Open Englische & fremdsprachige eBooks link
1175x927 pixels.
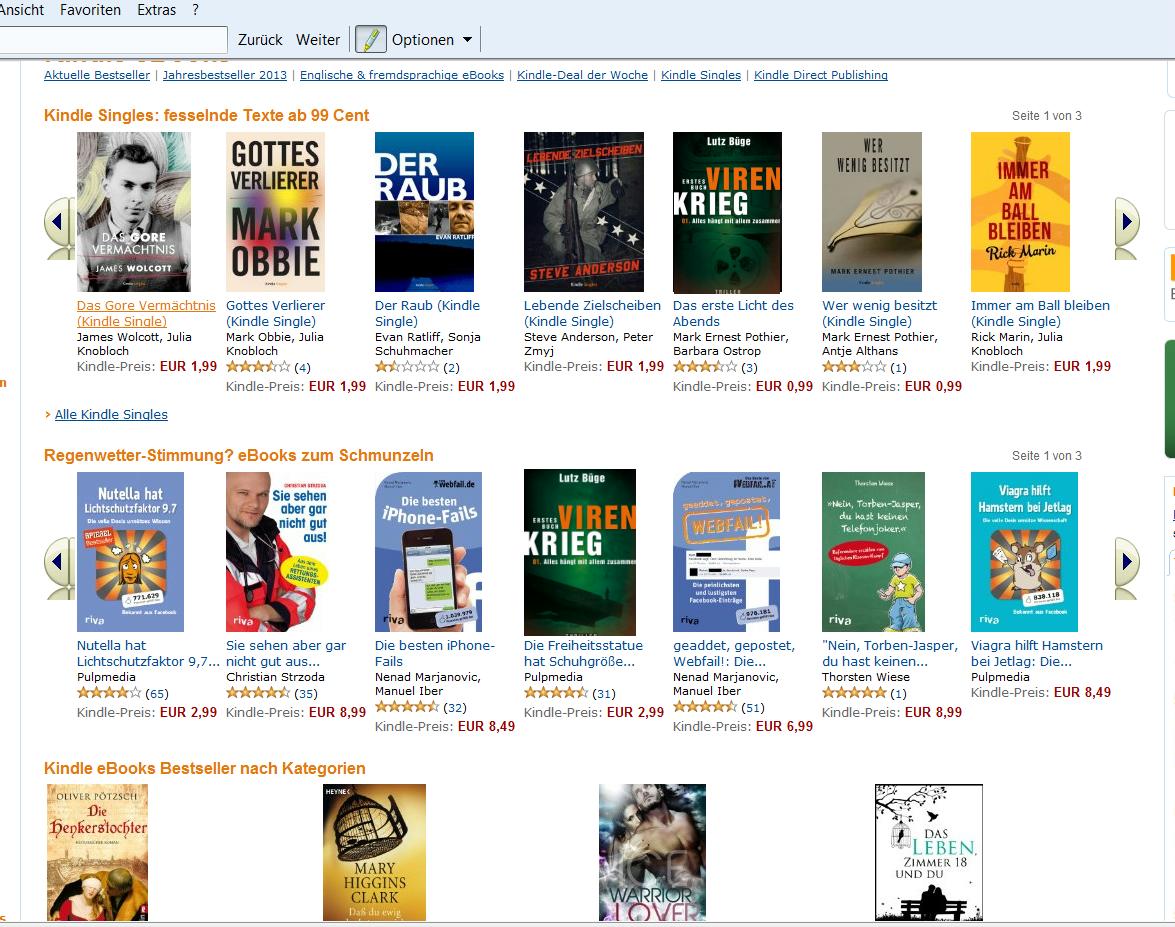point(402,75)
